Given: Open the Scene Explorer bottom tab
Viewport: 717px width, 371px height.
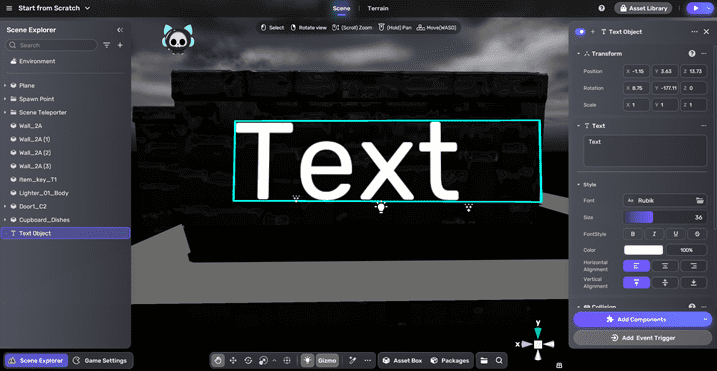Looking at the screenshot, I should (36, 360).
